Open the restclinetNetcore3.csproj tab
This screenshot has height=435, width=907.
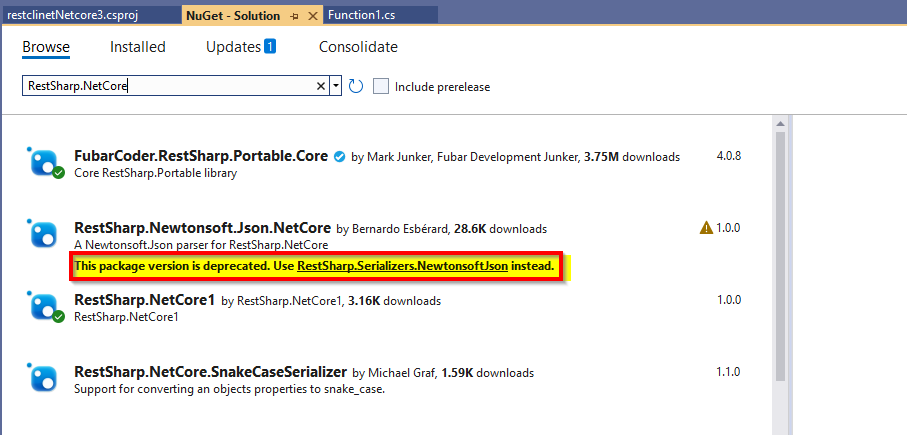click(x=72, y=15)
